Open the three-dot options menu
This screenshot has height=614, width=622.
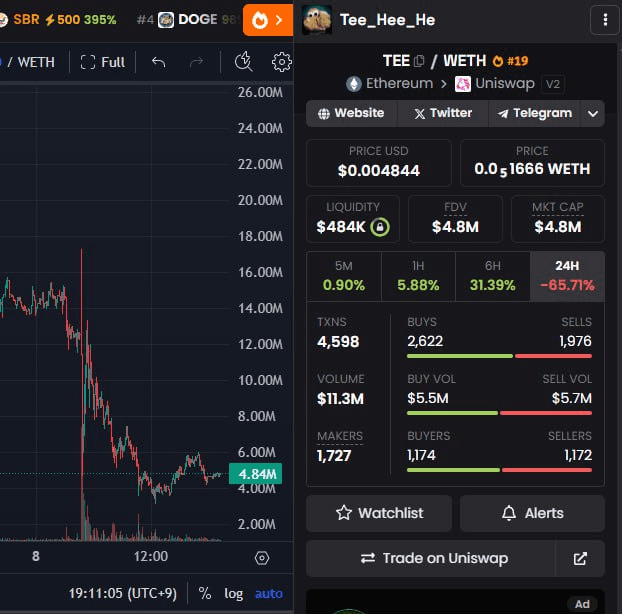[605, 20]
